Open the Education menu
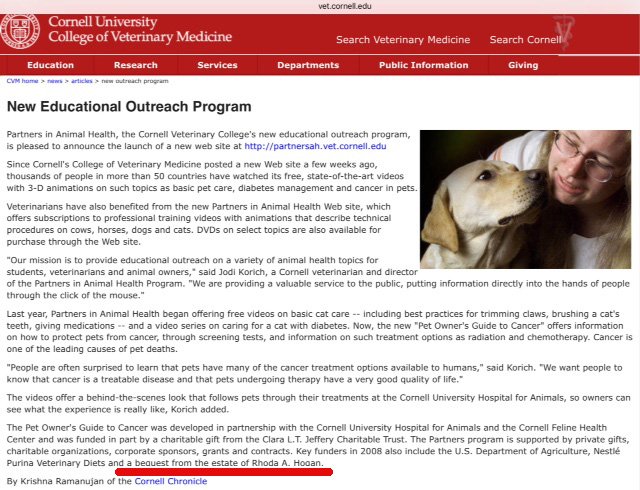This screenshot has width=640, height=490. pos(51,65)
